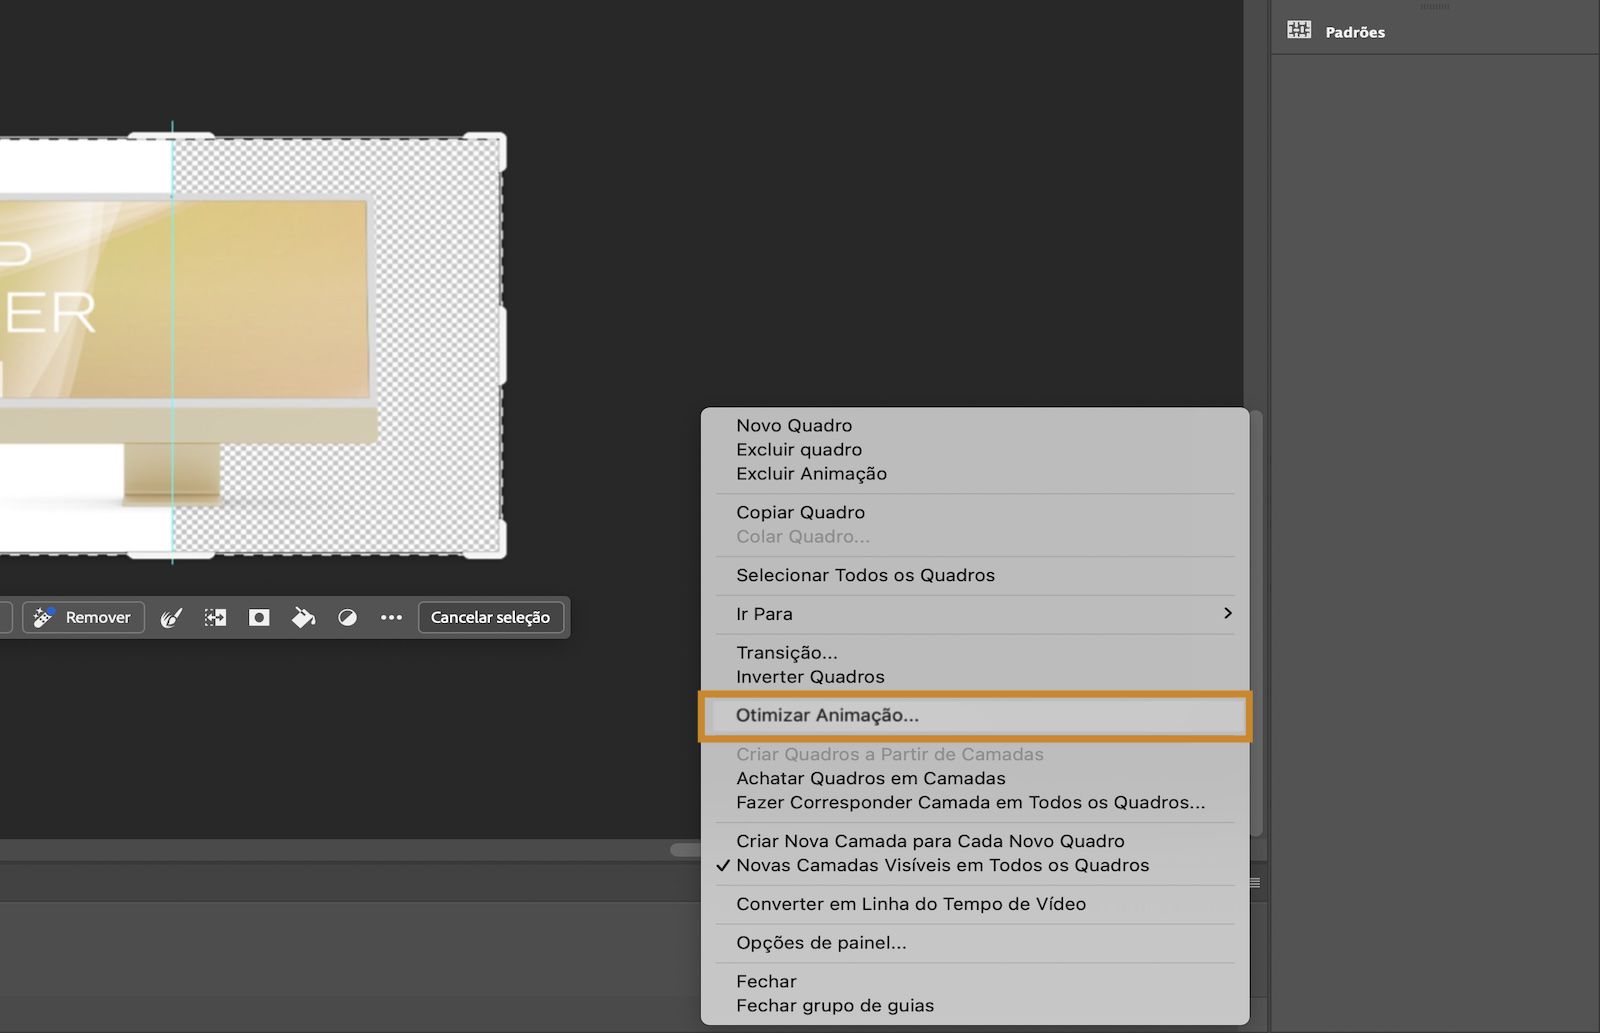Choose Otimizar Animação from the menu
This screenshot has width=1600, height=1033.
[827, 715]
